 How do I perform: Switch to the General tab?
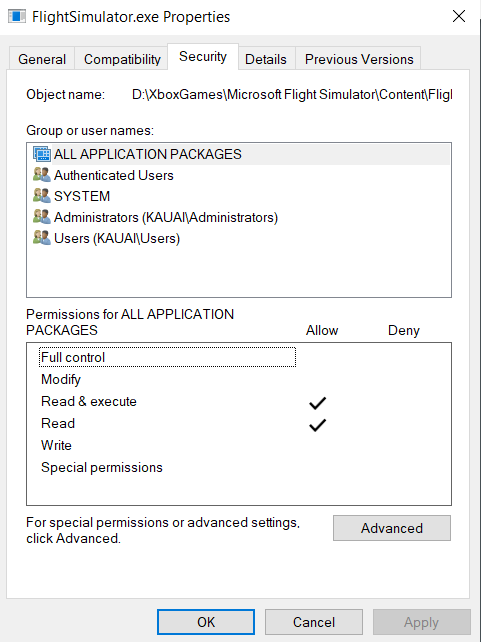pyautogui.click(x=42, y=59)
